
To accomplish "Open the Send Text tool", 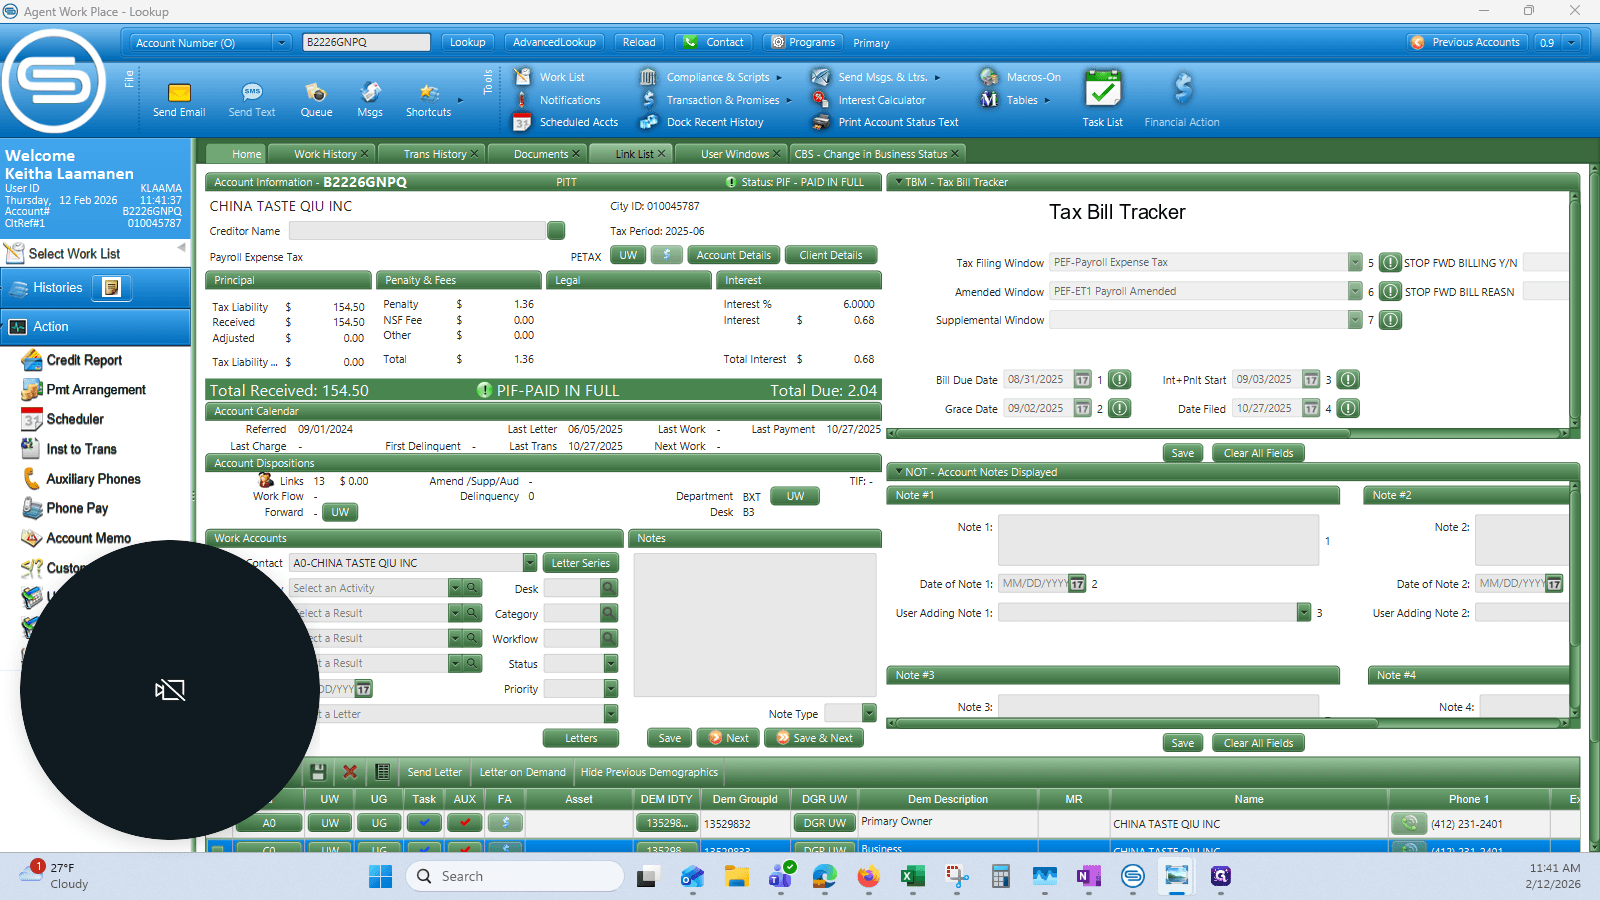I will click(252, 100).
